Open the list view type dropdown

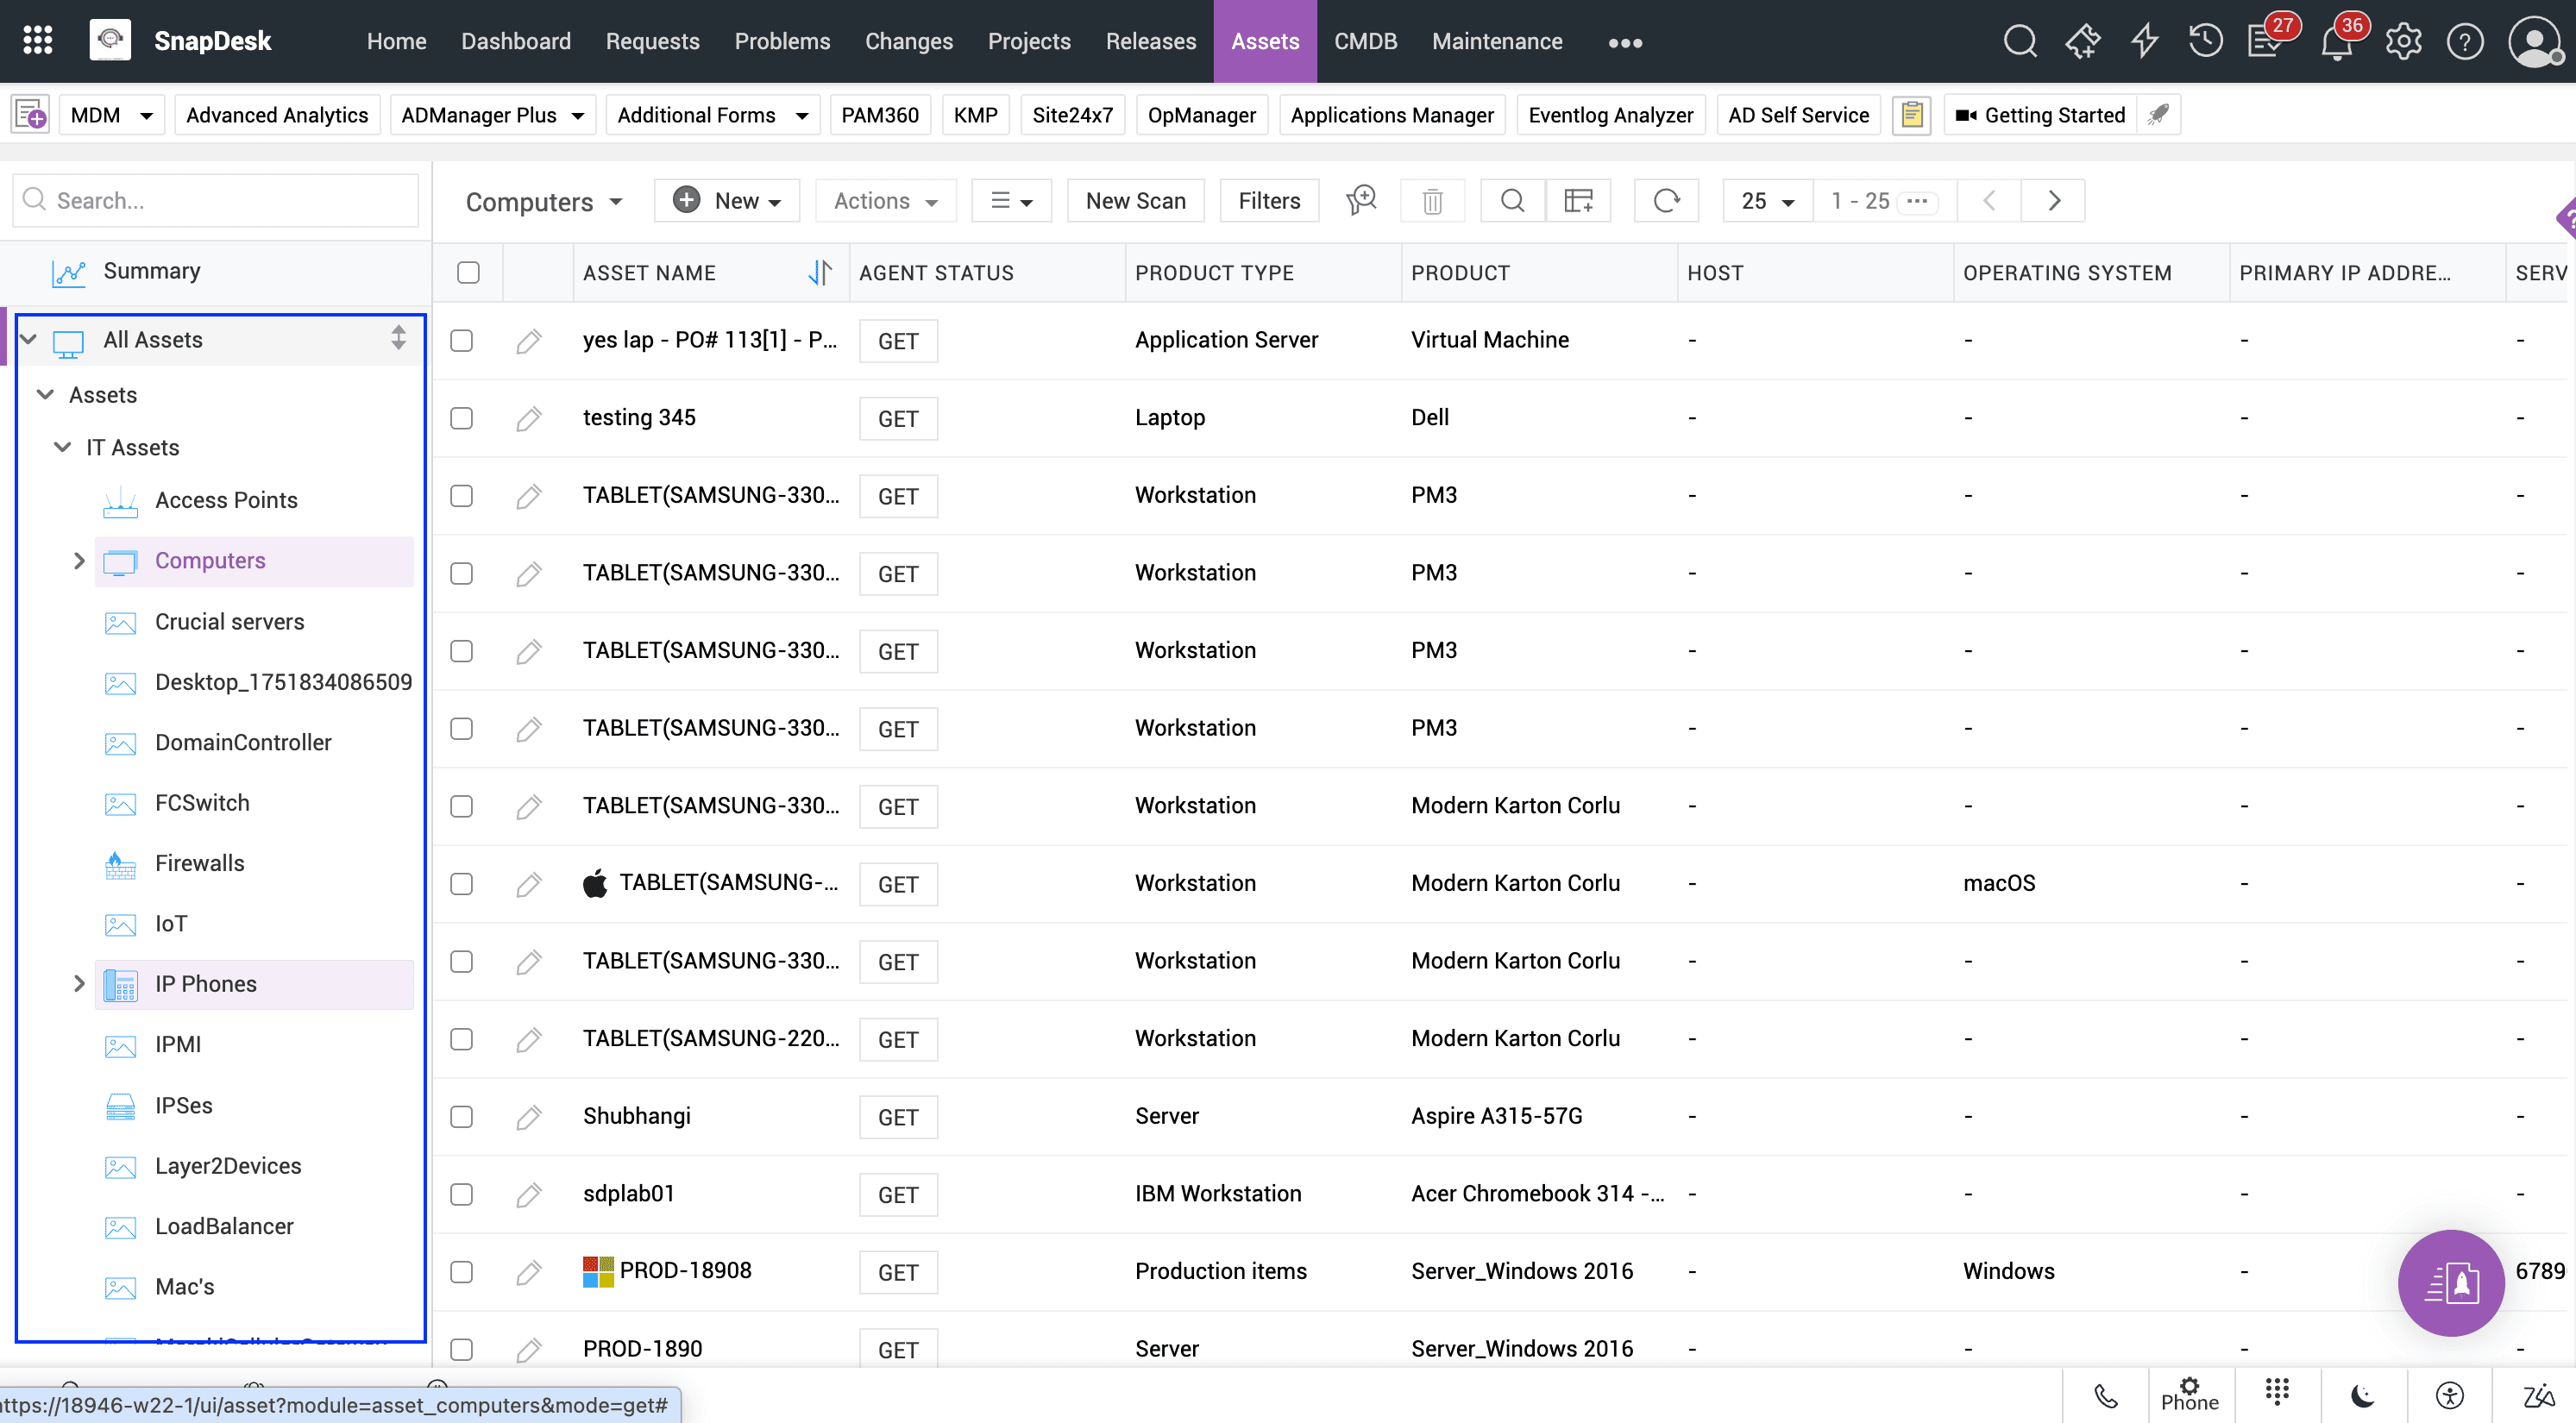[x=1011, y=201]
